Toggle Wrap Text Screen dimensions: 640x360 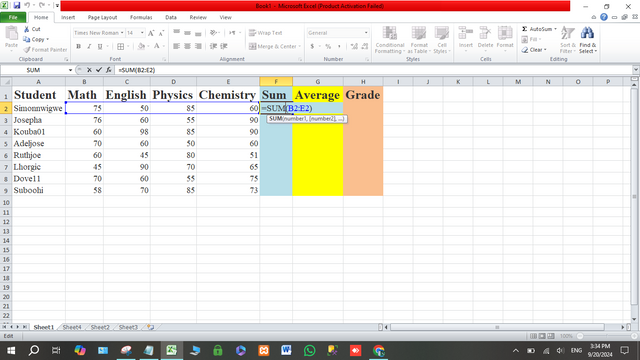[266, 33]
